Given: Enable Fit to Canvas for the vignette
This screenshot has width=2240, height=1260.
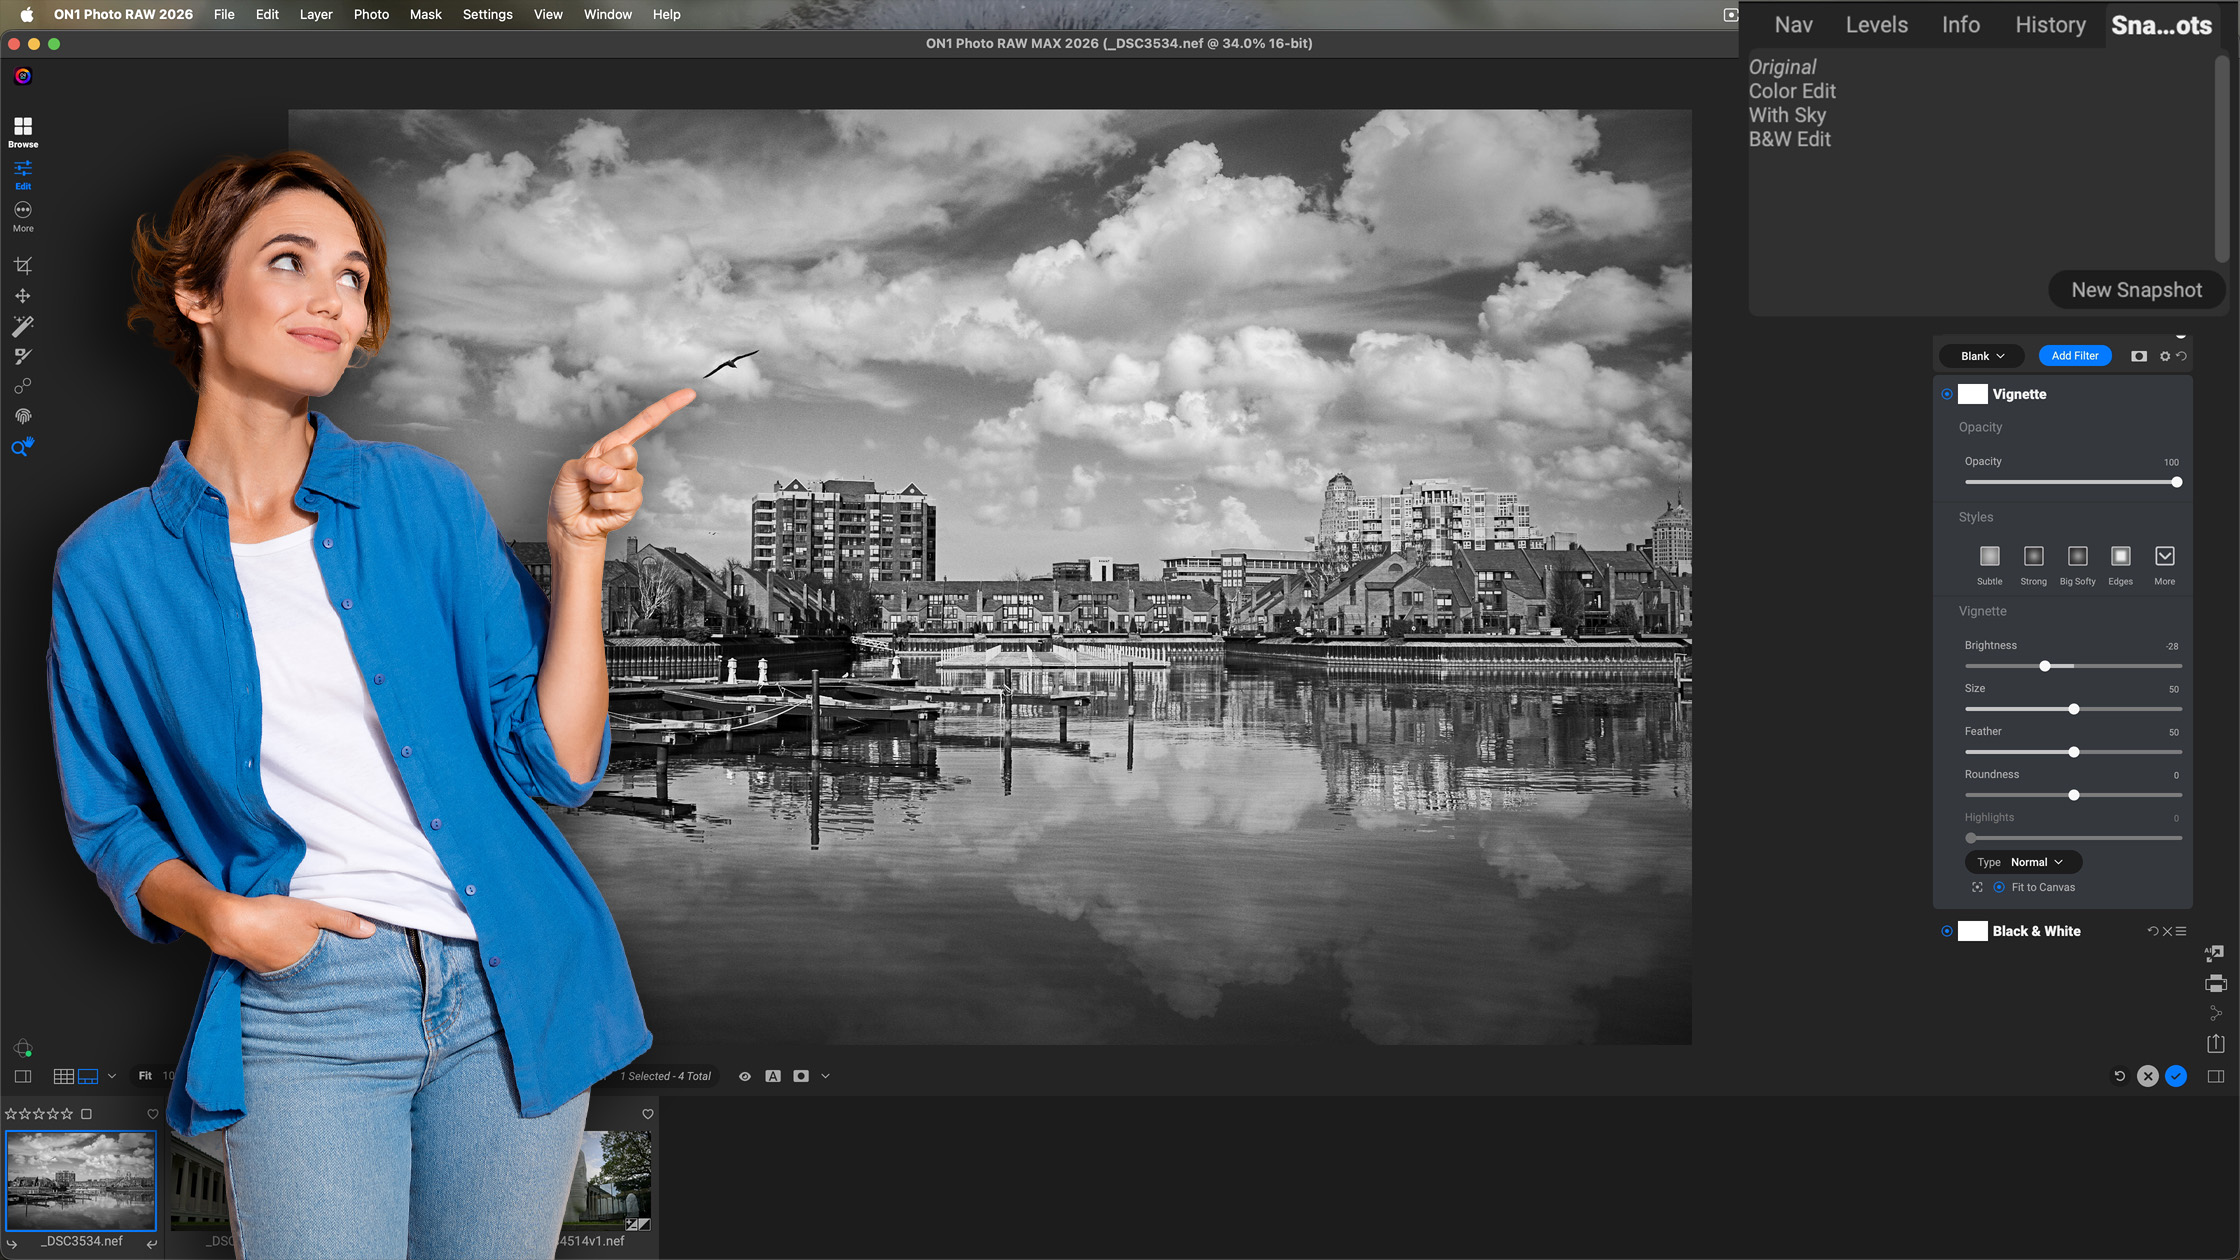Looking at the screenshot, I should 2000,887.
